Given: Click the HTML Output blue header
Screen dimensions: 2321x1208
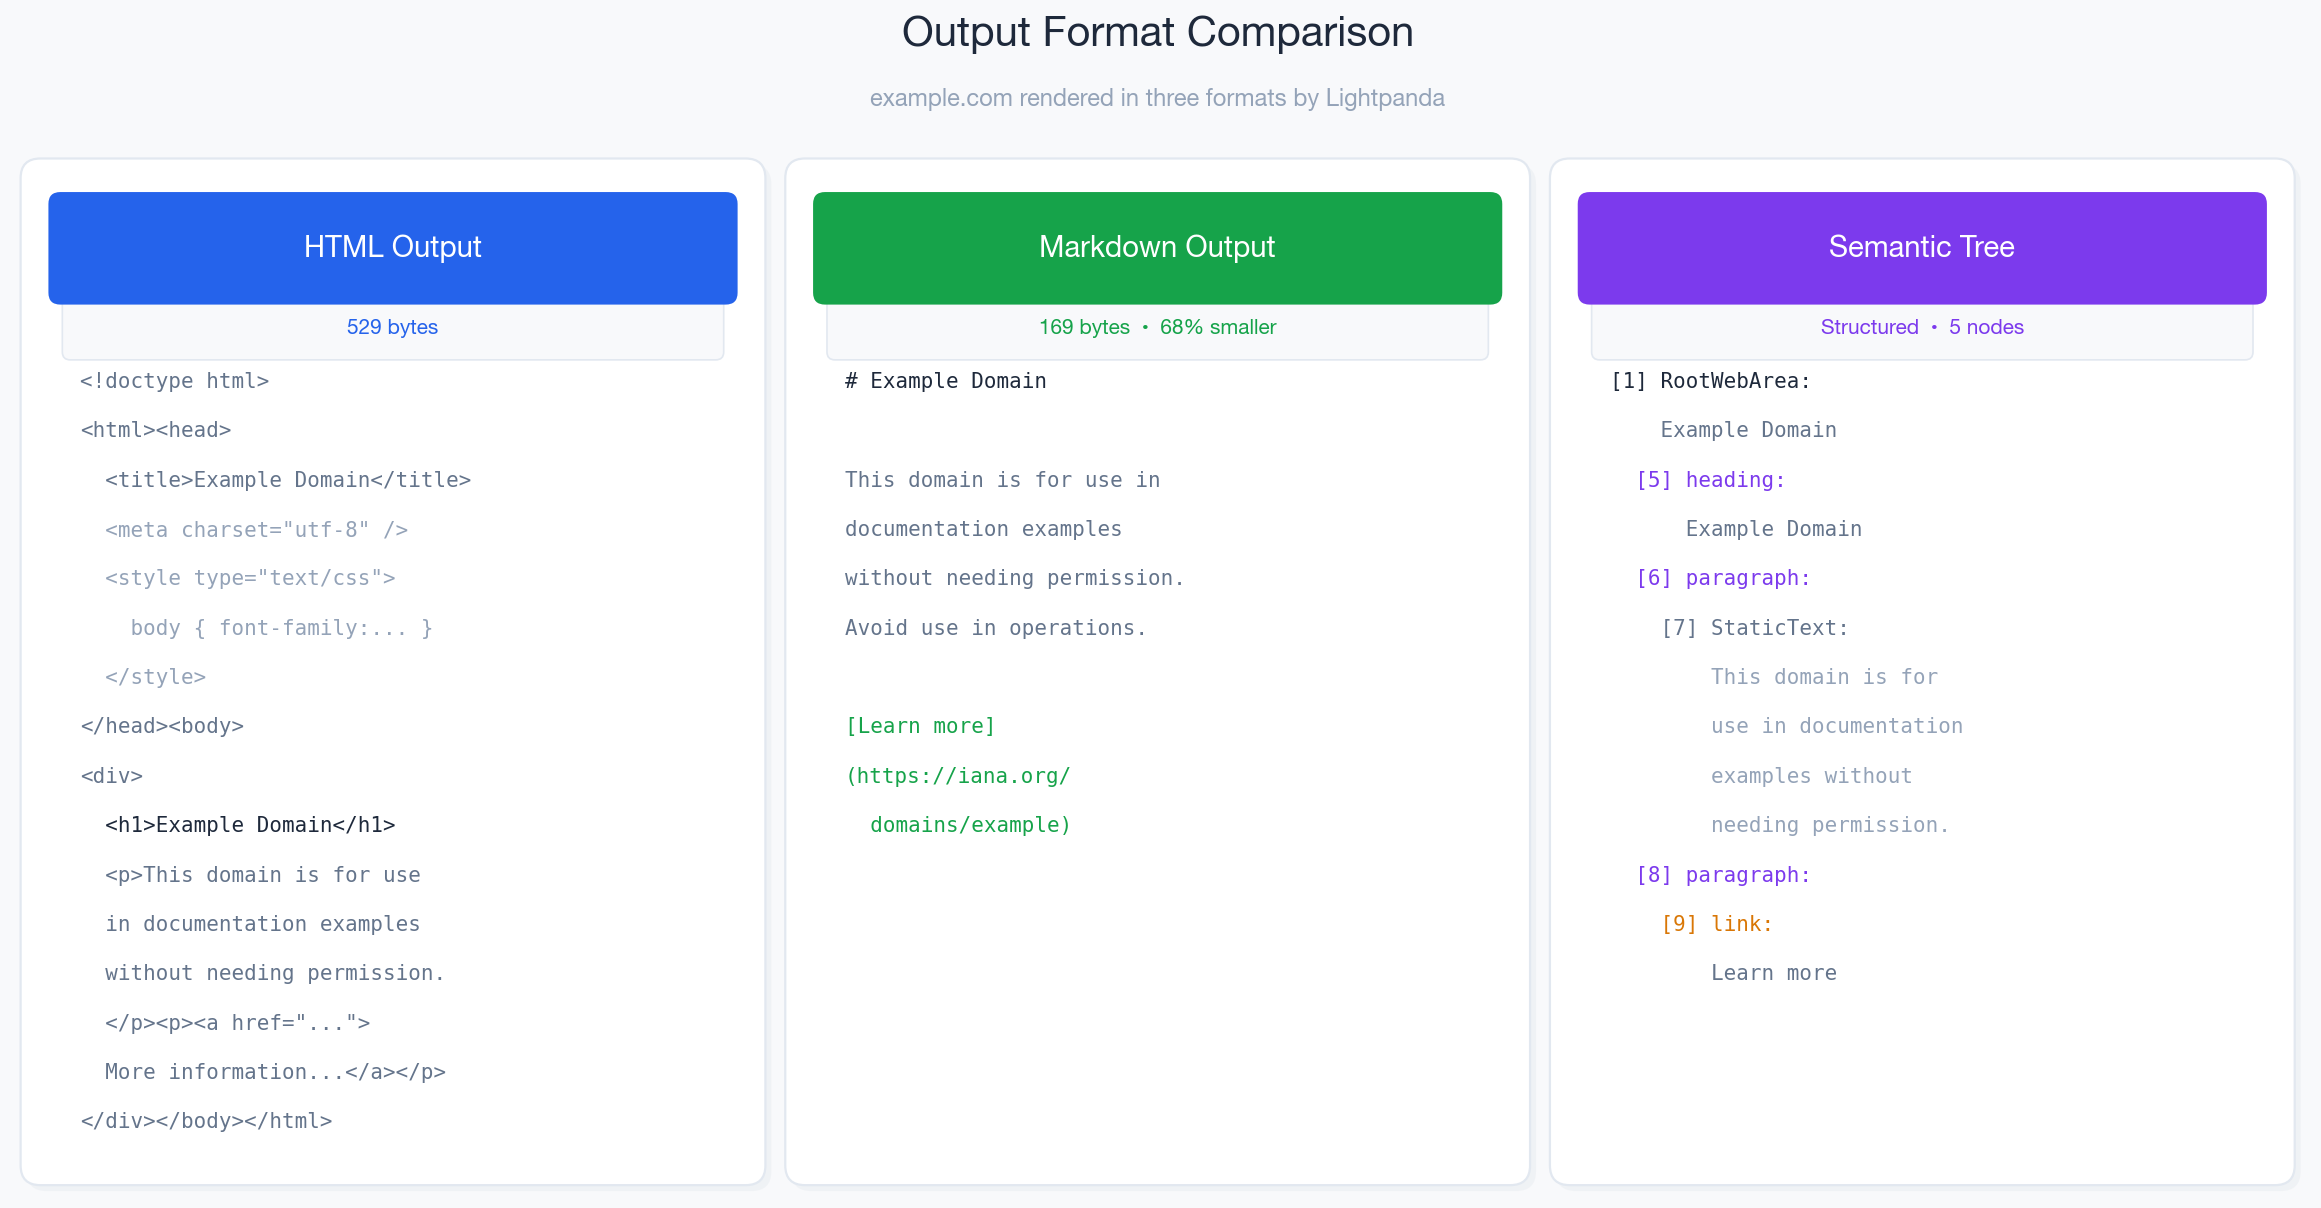Looking at the screenshot, I should click(x=392, y=247).
